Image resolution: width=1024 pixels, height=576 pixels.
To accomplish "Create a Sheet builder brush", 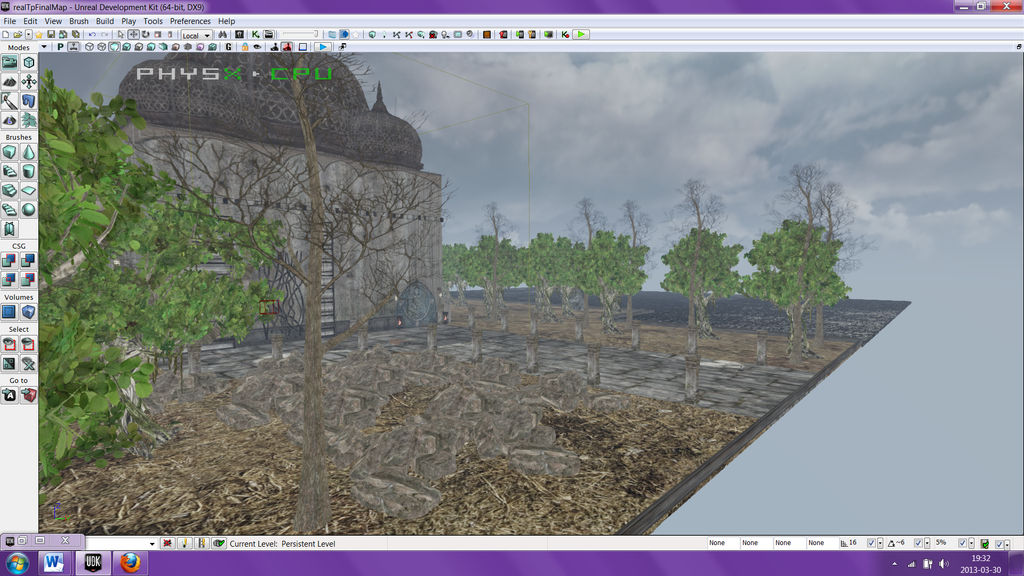I will click(29, 190).
